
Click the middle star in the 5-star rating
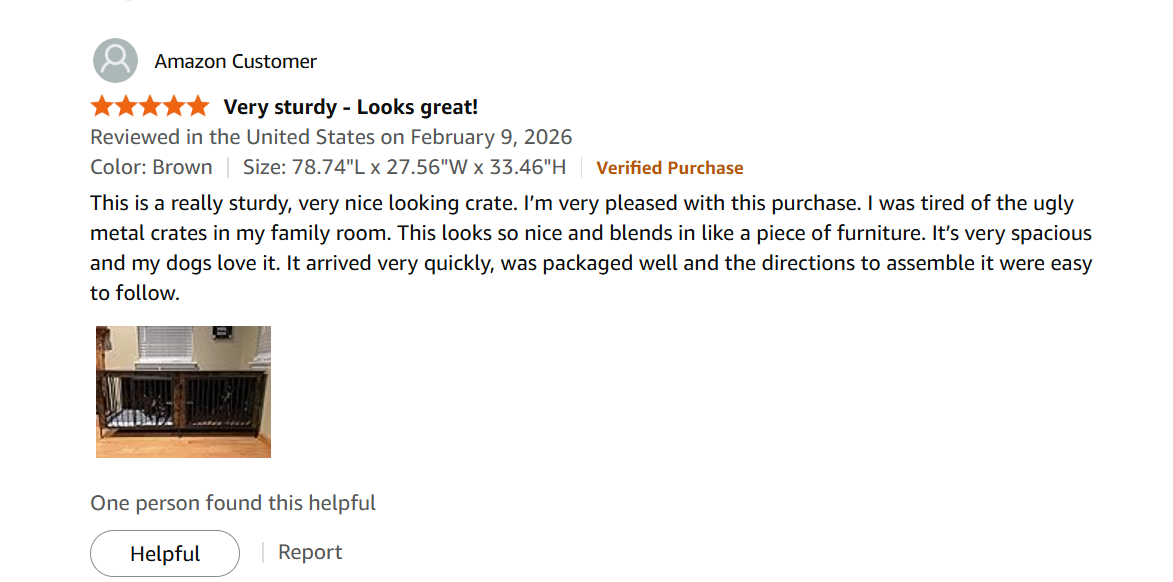point(149,105)
